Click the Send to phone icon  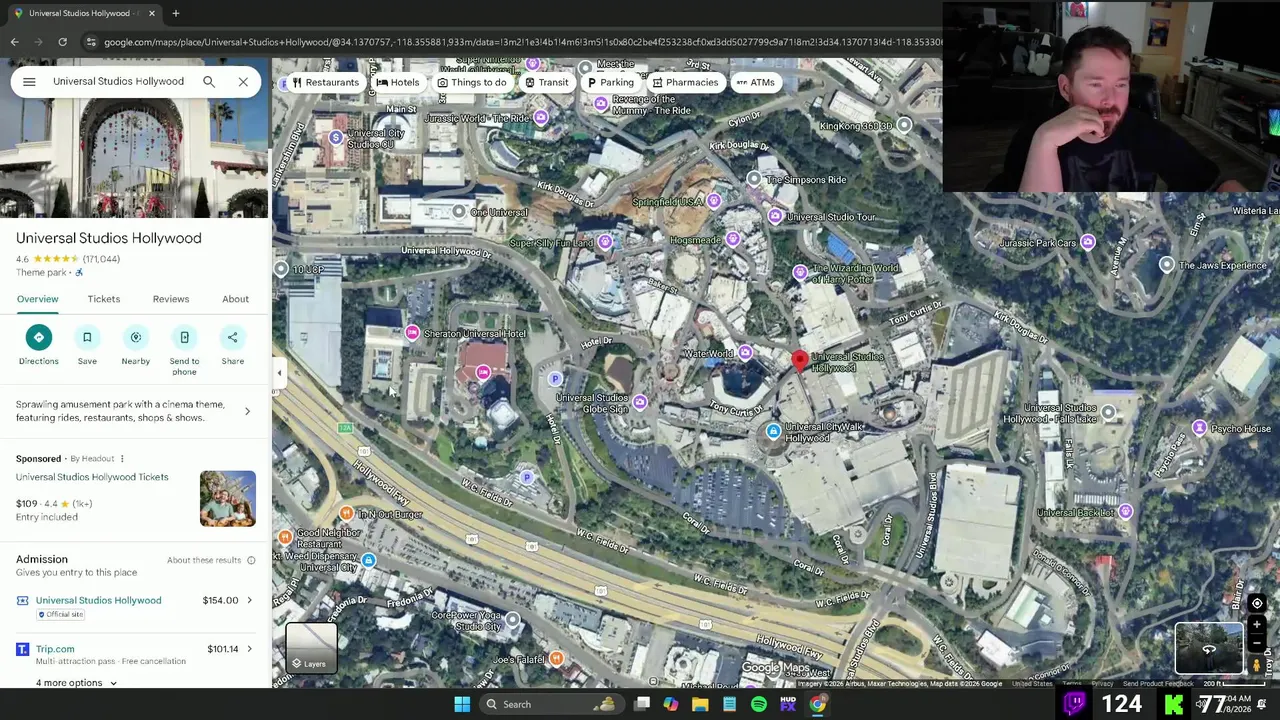click(184, 337)
